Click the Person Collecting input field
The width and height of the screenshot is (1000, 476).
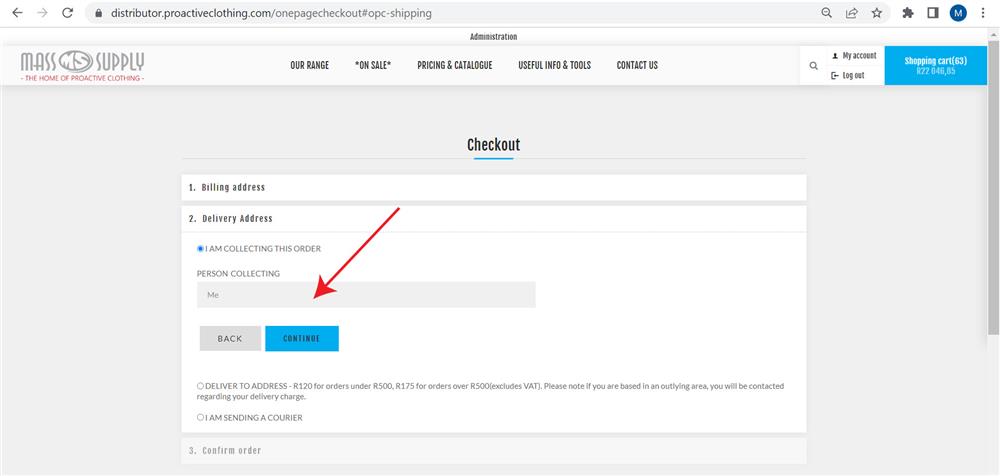(x=366, y=295)
